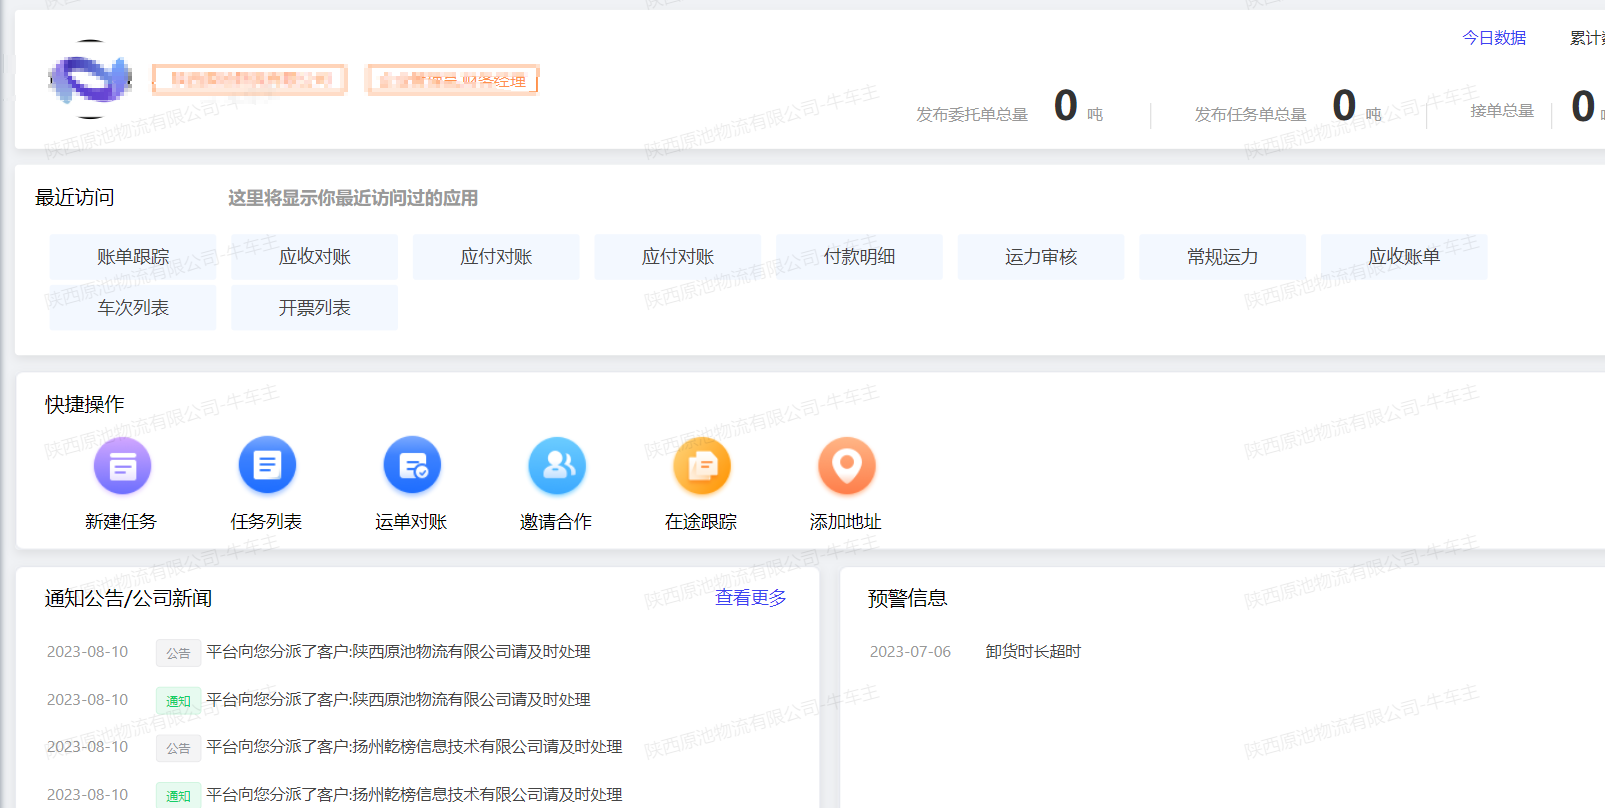
Task: Click the 通知公告/公司新闻 heading
Action: click(x=129, y=599)
